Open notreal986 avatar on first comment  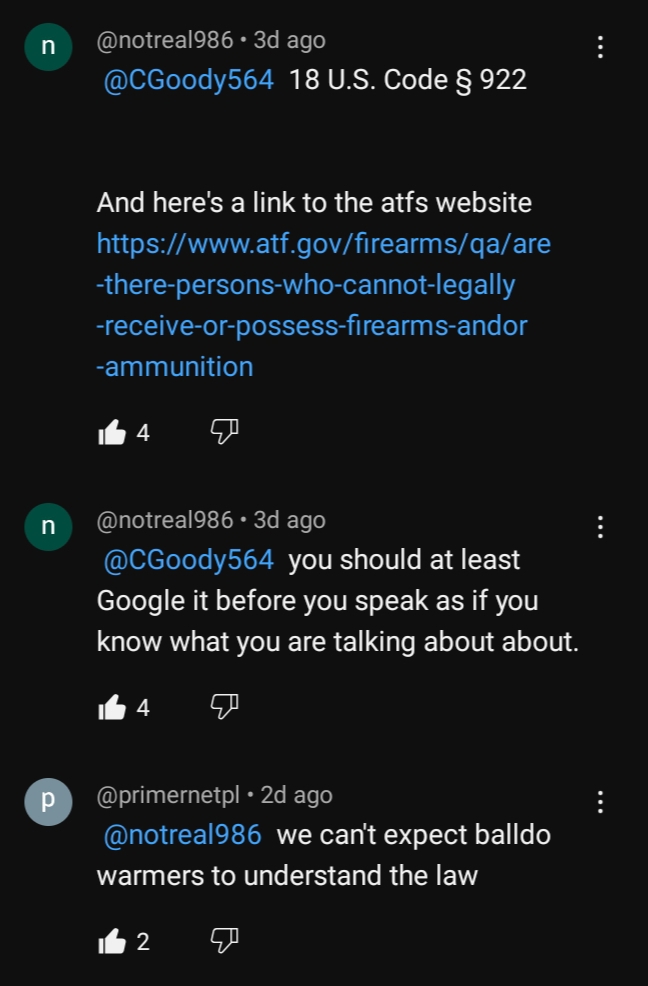coord(48,47)
